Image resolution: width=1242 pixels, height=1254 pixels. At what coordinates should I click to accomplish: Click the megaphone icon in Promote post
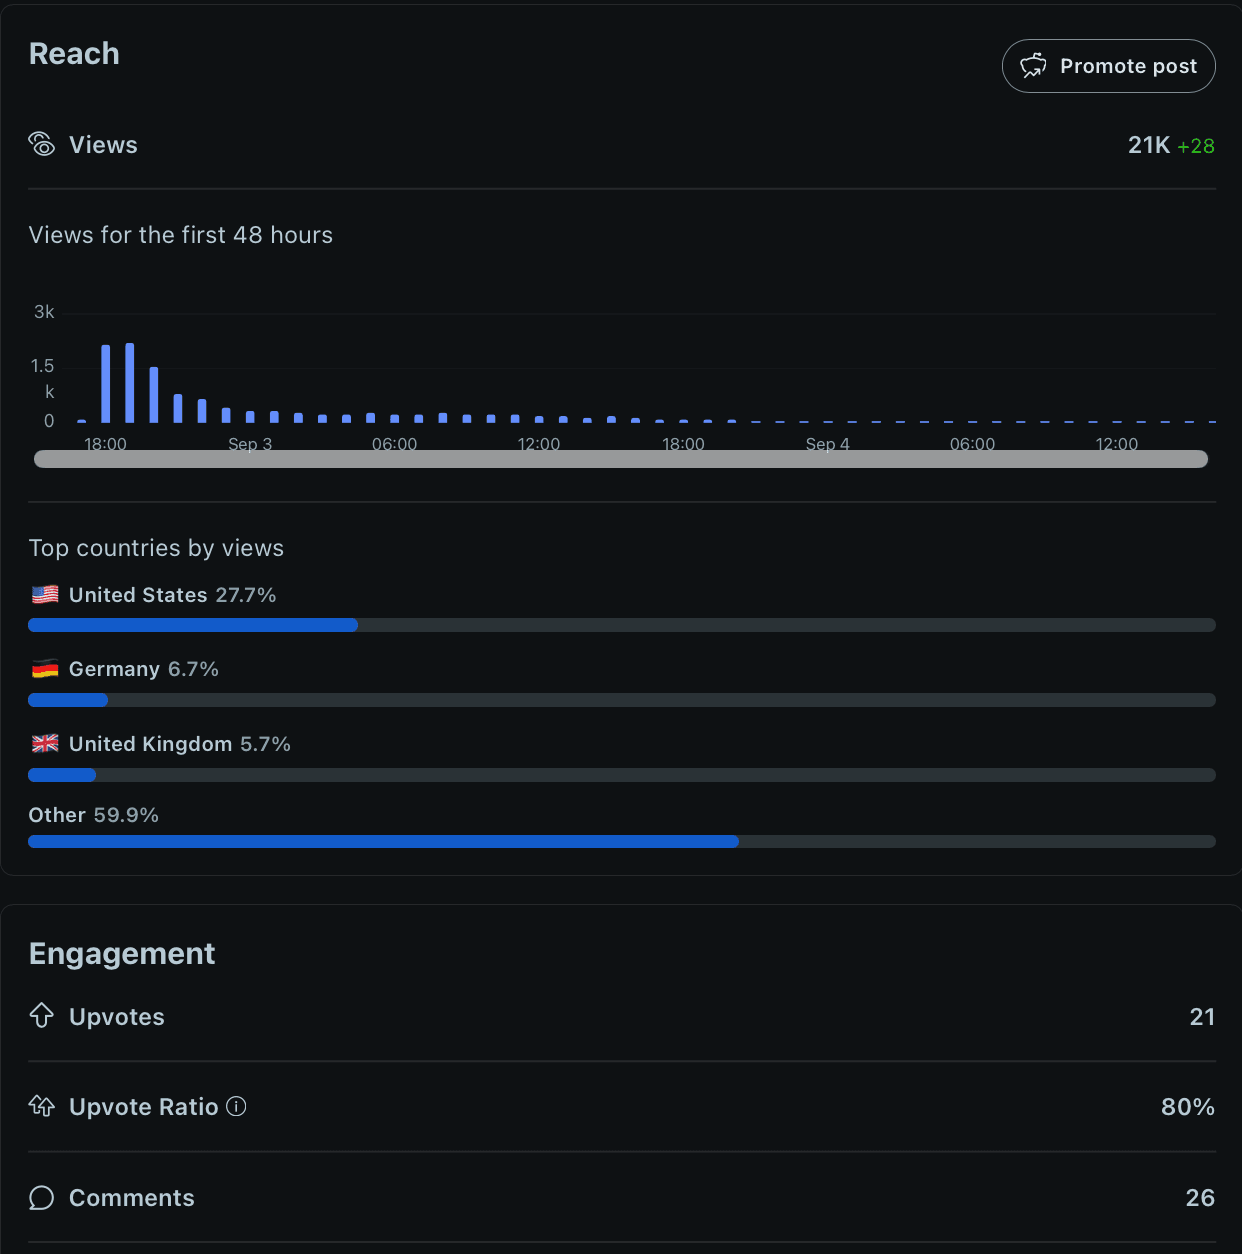point(1032,66)
